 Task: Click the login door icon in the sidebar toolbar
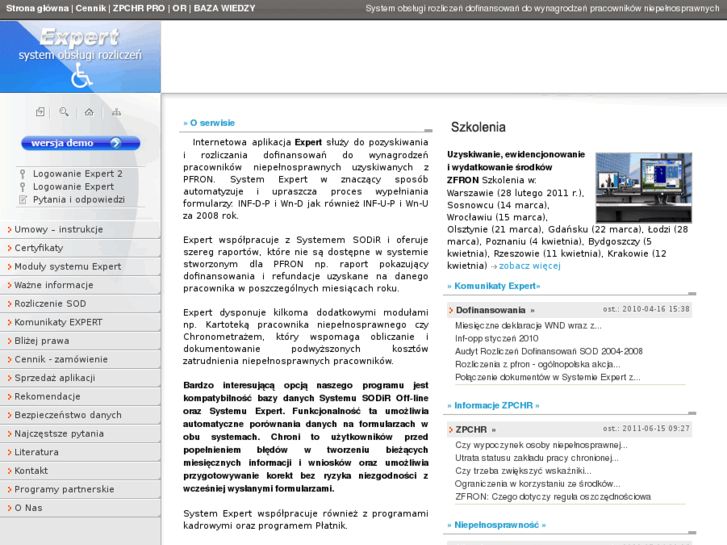pos(40,112)
